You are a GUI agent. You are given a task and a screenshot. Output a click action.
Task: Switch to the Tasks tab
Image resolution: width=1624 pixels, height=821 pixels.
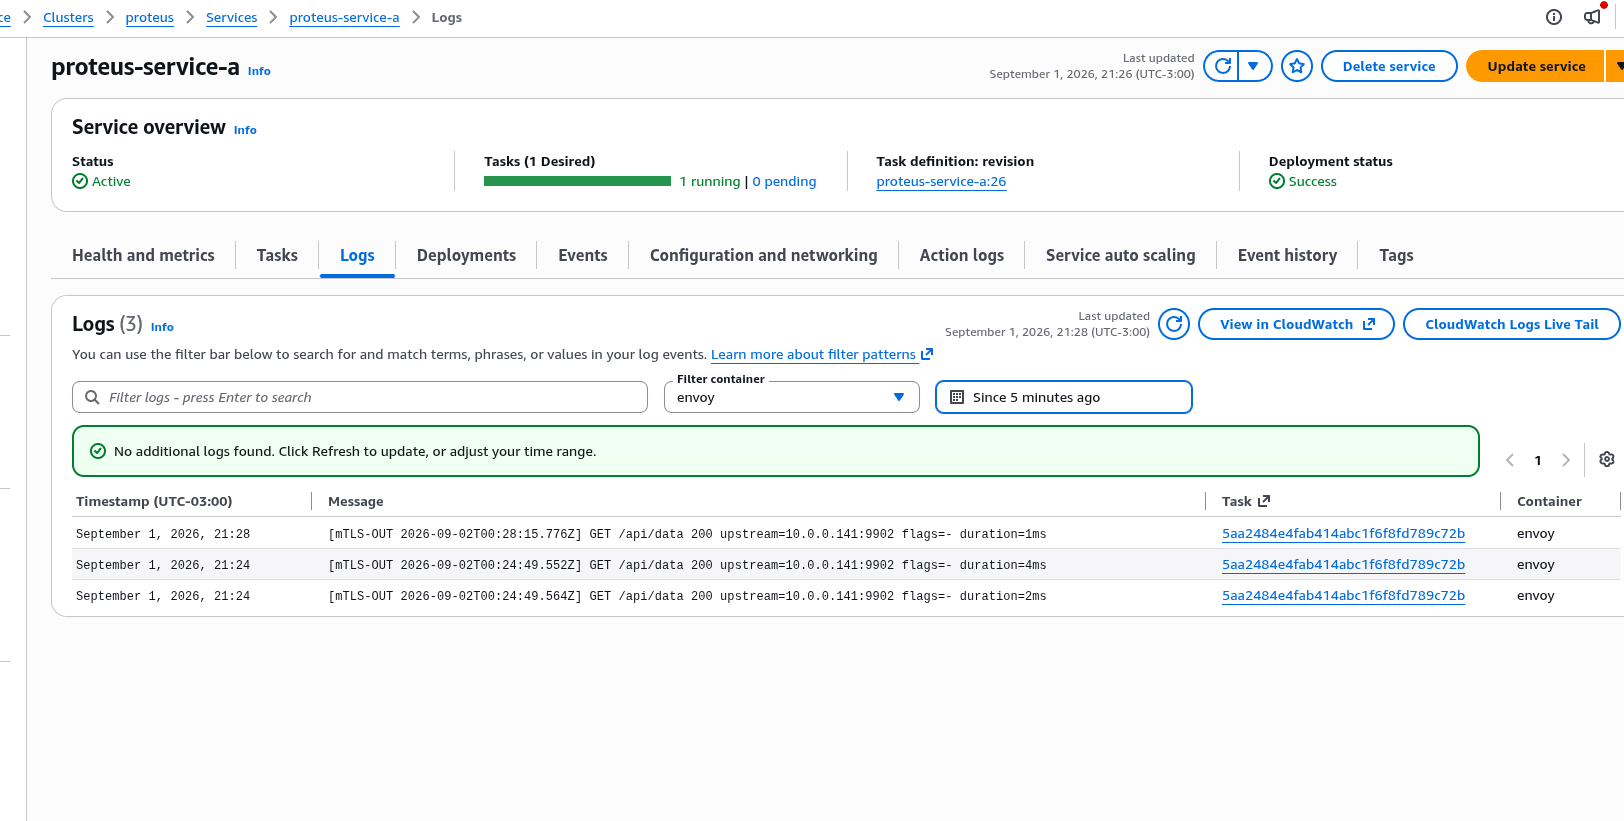277,255
